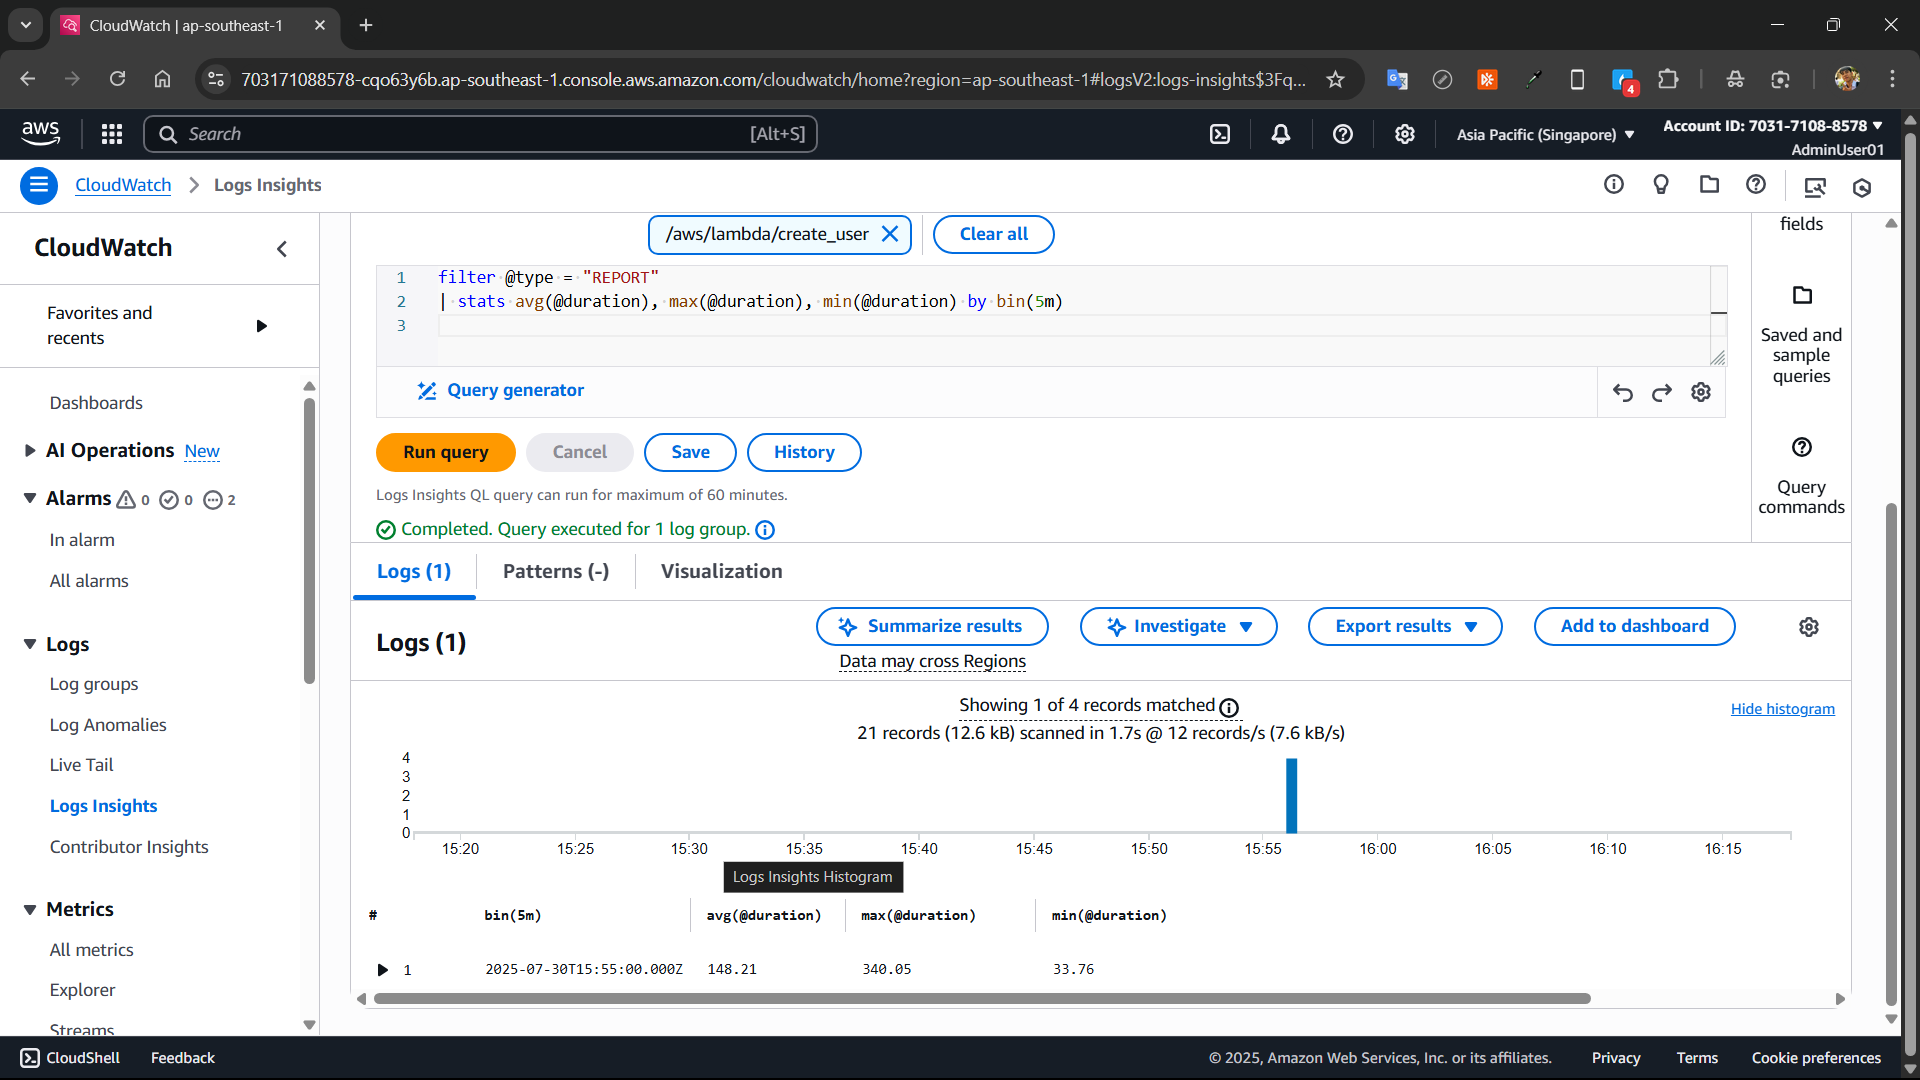Image resolution: width=1920 pixels, height=1080 pixels.
Task: Collapse the CloudWatch sidebar with chevron
Action: (x=282, y=249)
